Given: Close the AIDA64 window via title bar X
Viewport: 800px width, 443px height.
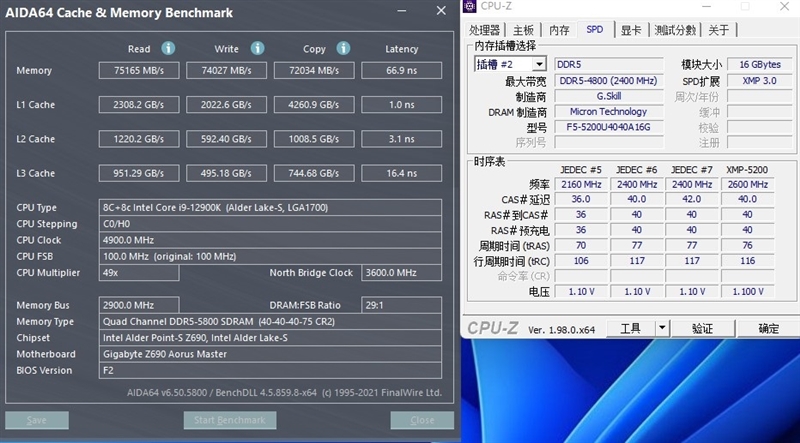Looking at the screenshot, I should [x=441, y=11].
